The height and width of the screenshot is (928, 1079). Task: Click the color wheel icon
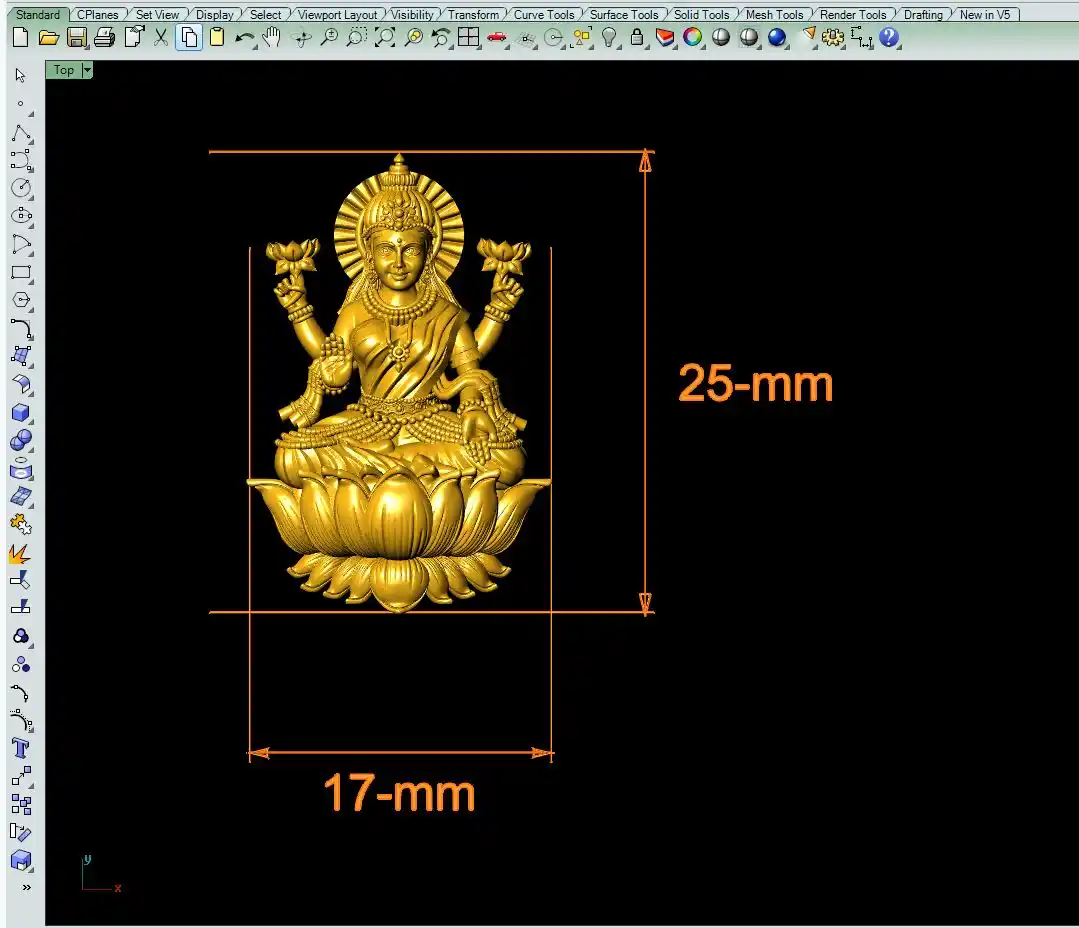(692, 38)
